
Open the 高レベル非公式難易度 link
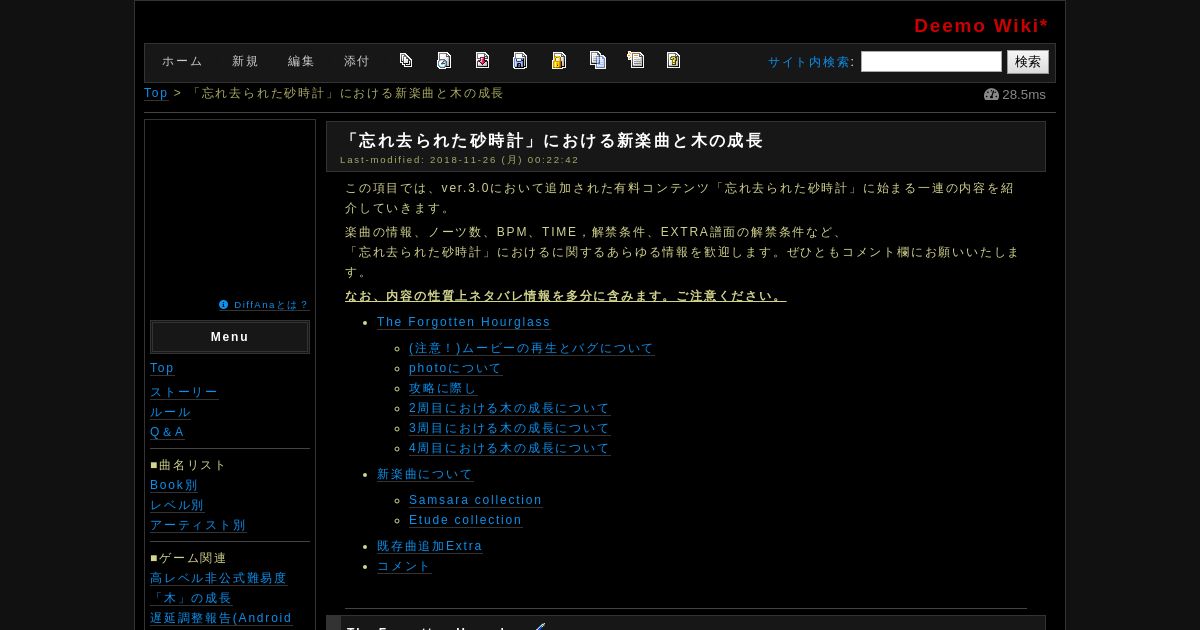(218, 578)
